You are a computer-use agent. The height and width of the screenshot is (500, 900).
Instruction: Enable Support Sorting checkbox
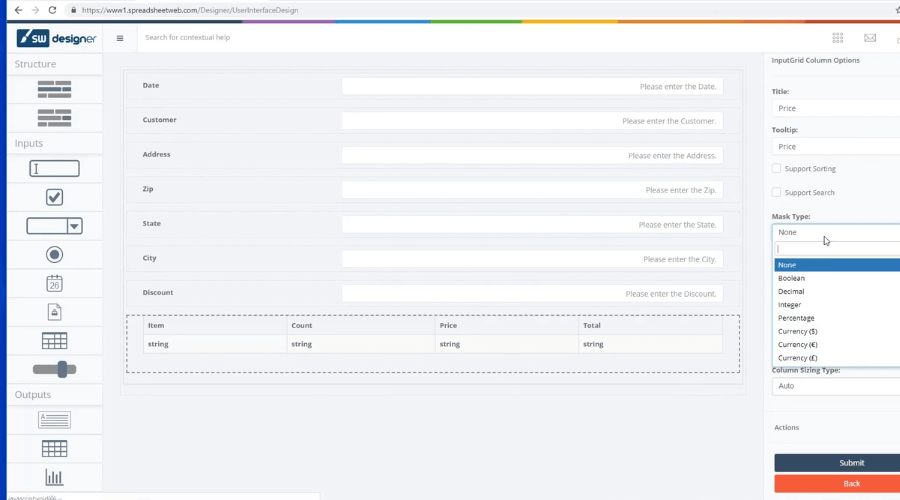777,168
